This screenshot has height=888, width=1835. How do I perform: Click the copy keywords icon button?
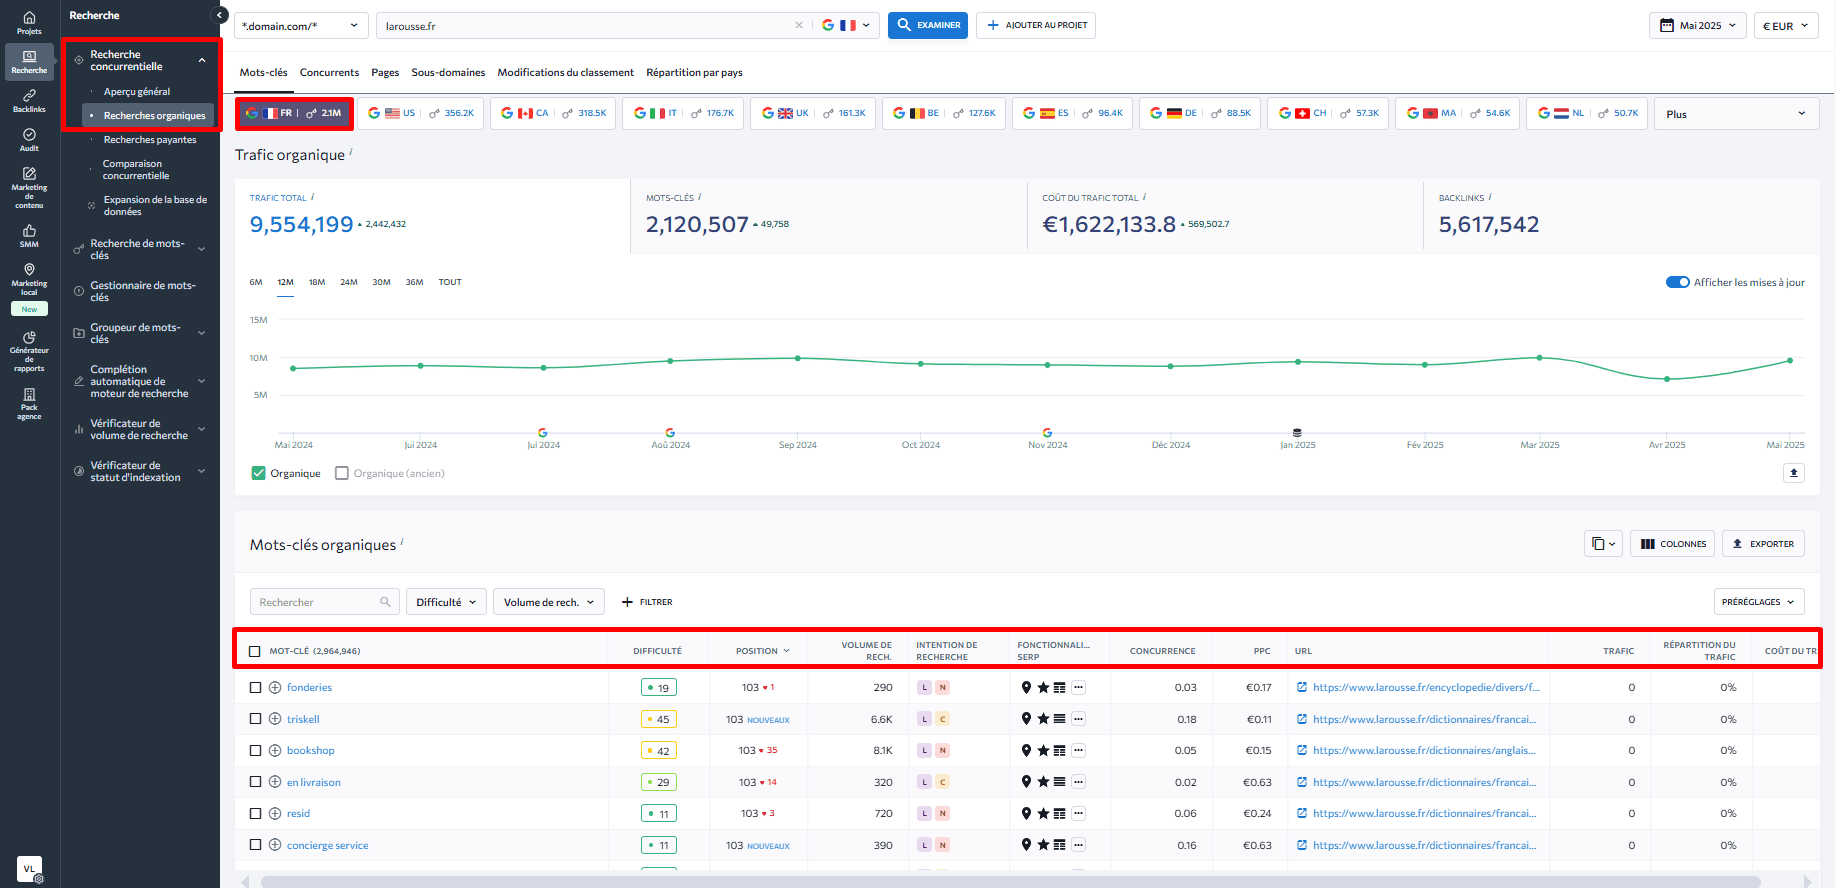point(1603,544)
